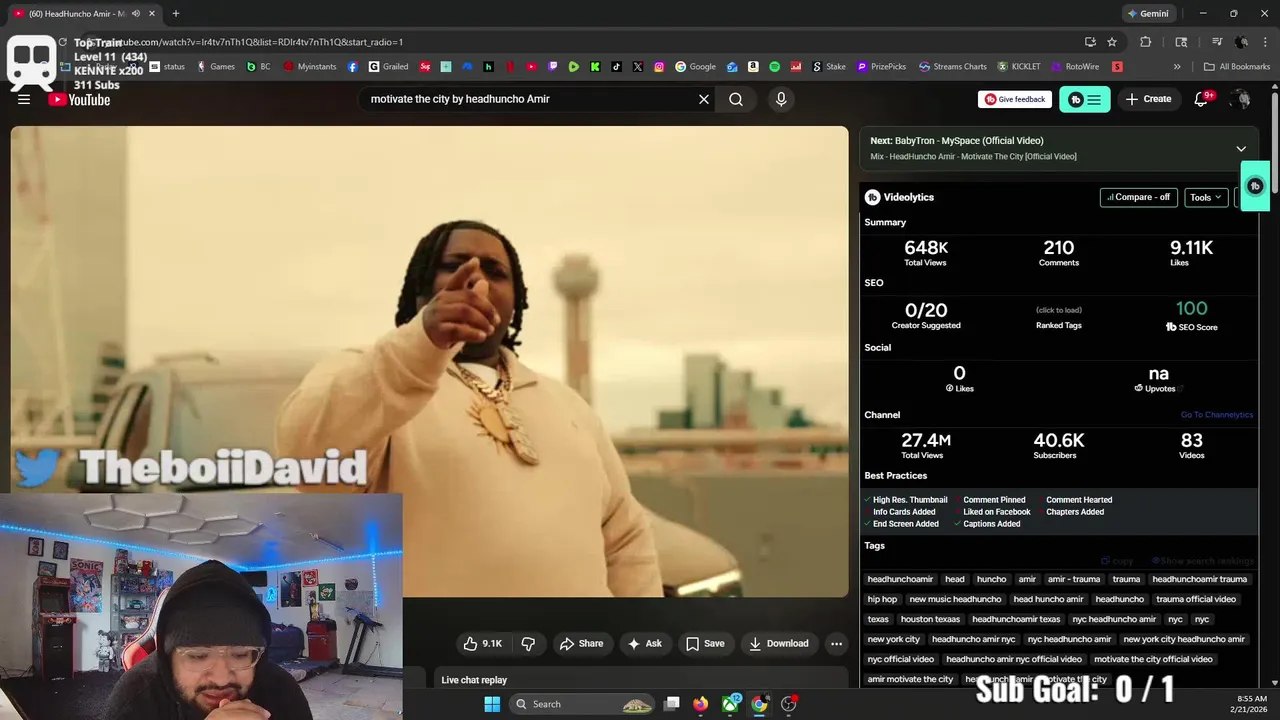Expand the Mix playlist panel chevron
Image resolution: width=1280 pixels, height=720 pixels.
coord(1241,149)
